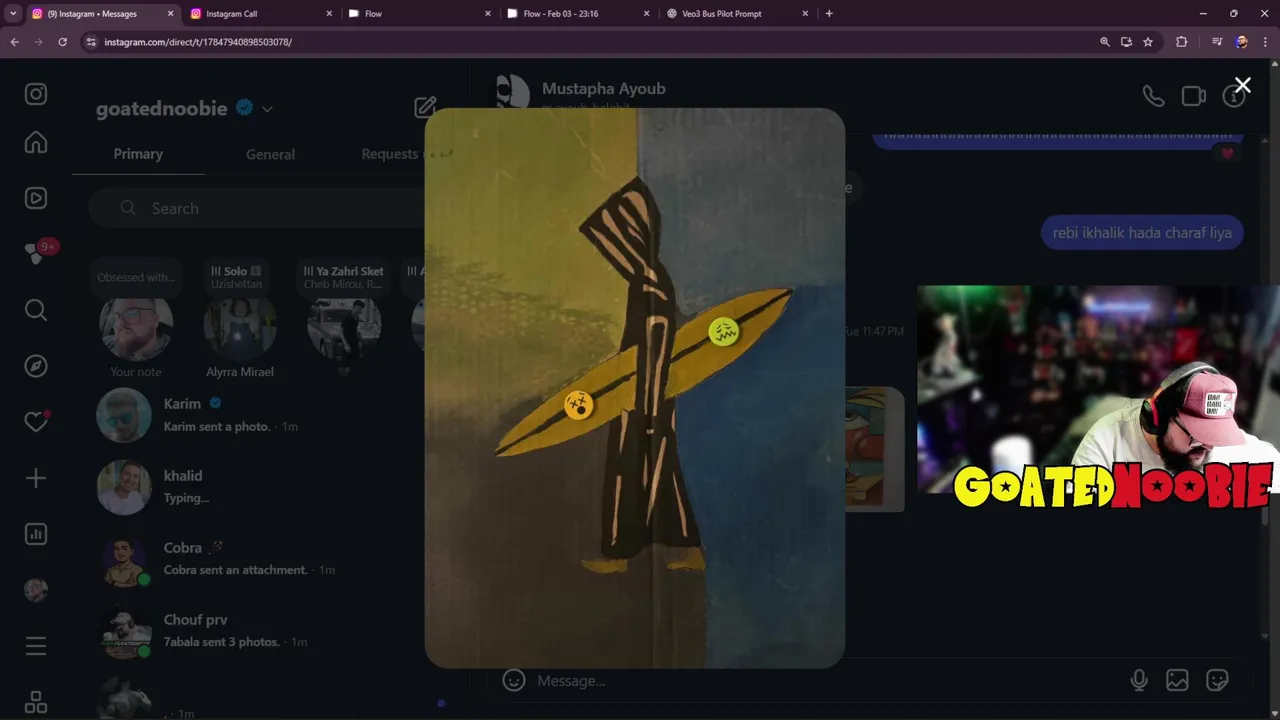Open the emoji picker in message box
The width and height of the screenshot is (1280, 720).
[514, 680]
